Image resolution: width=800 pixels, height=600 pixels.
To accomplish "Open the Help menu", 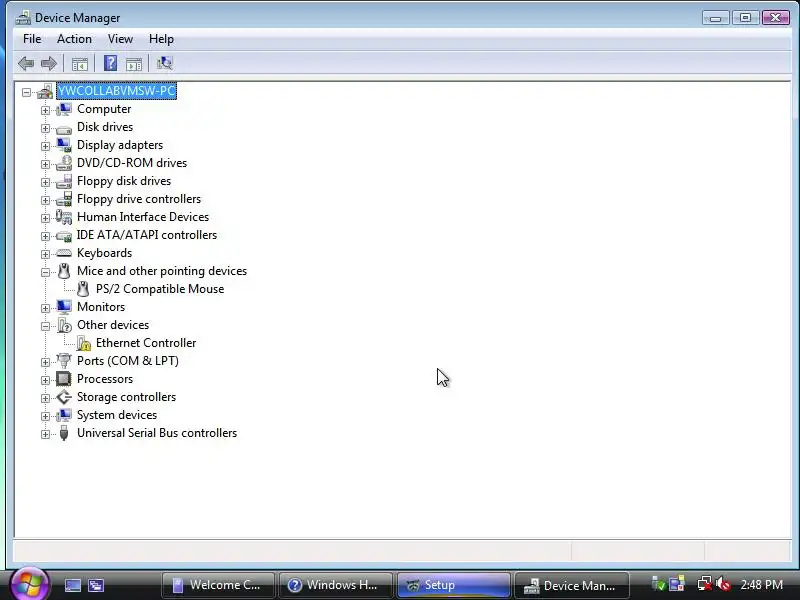I will click(x=161, y=39).
